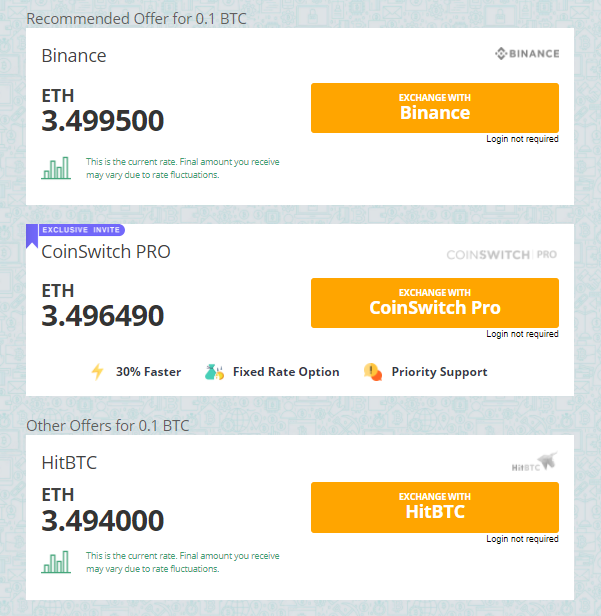Click the Priority Support icon

tap(373, 372)
